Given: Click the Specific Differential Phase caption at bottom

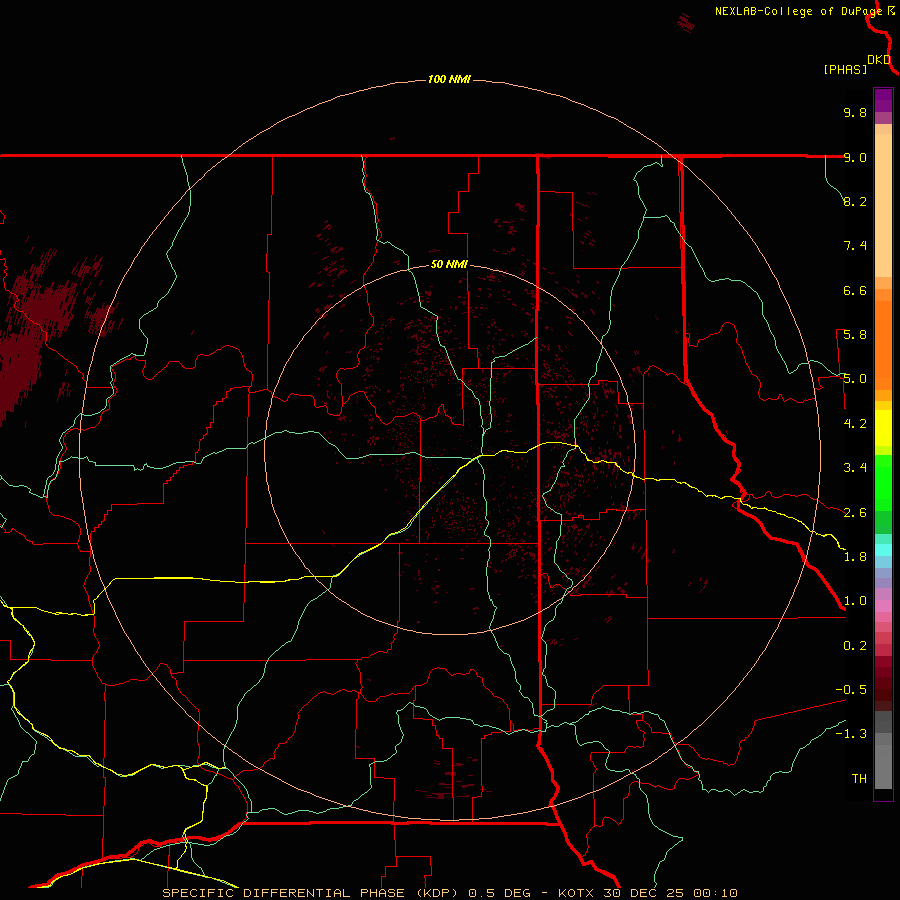Looking at the screenshot, I should tap(450, 893).
